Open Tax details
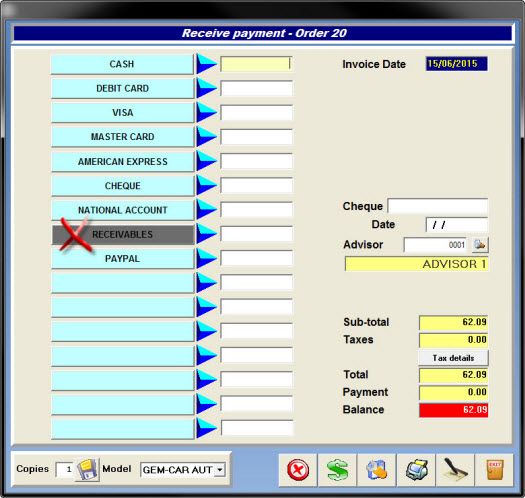 pyautogui.click(x=453, y=358)
